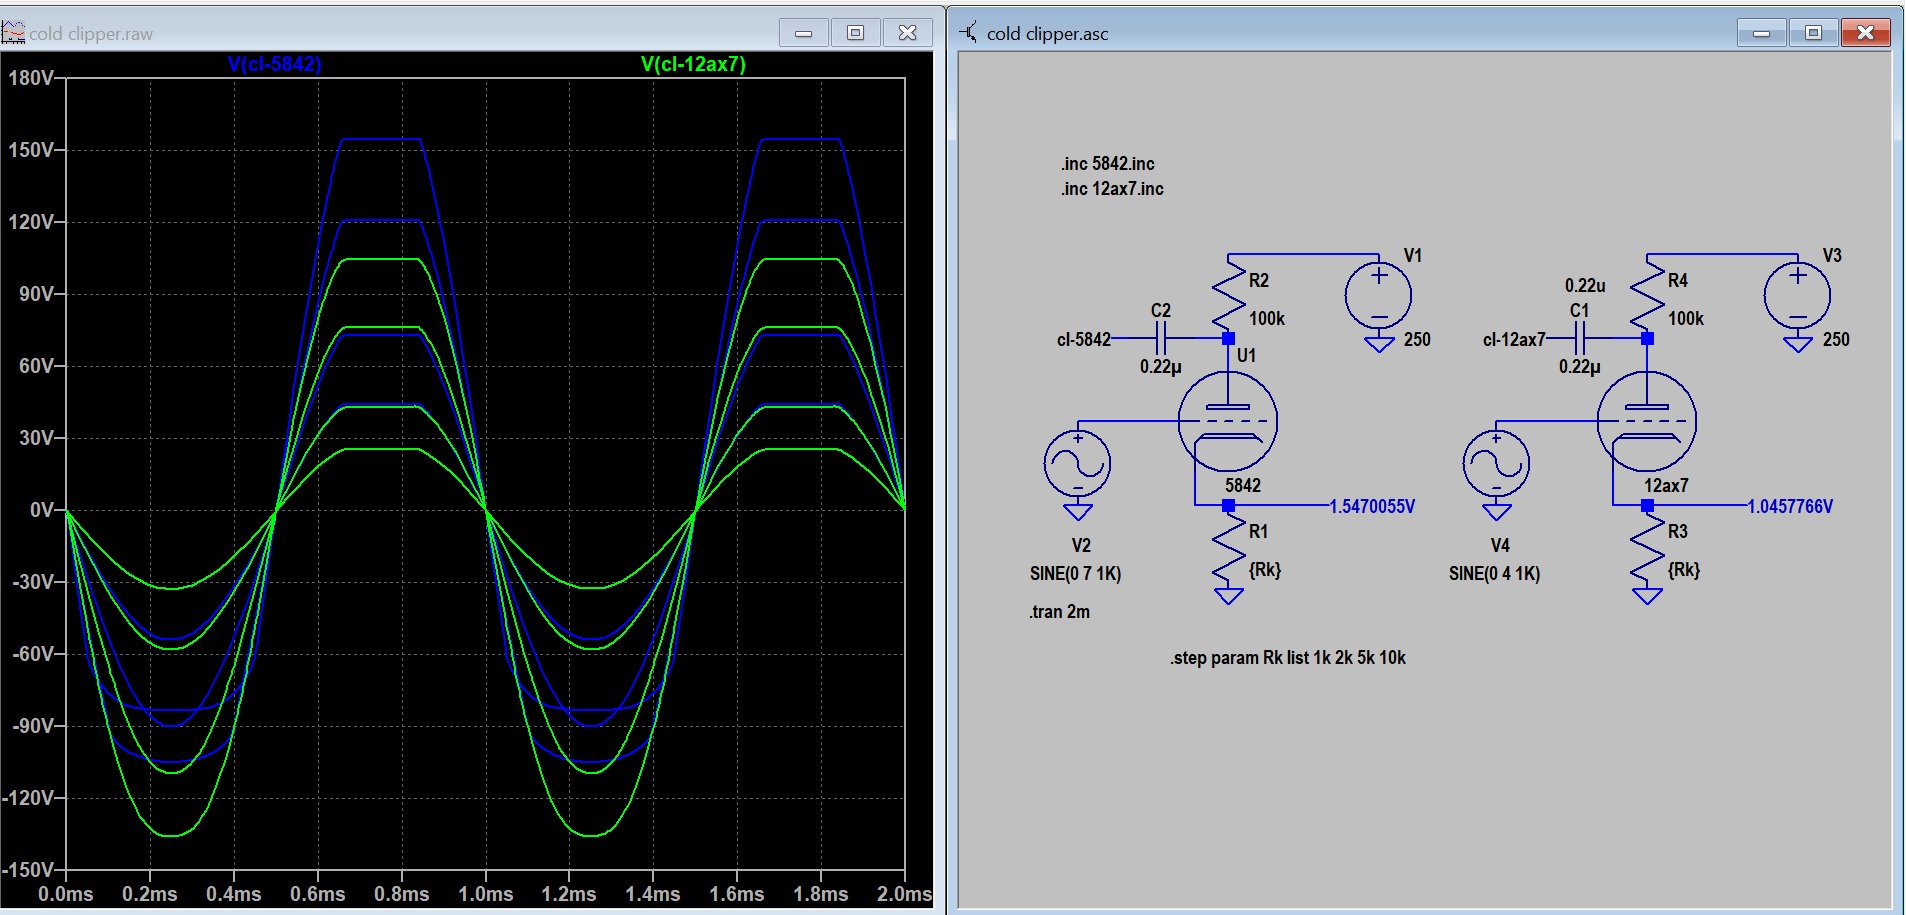Image resolution: width=1906 pixels, height=915 pixels.
Task: Click the 250 value of V3
Action: pyautogui.click(x=1836, y=340)
